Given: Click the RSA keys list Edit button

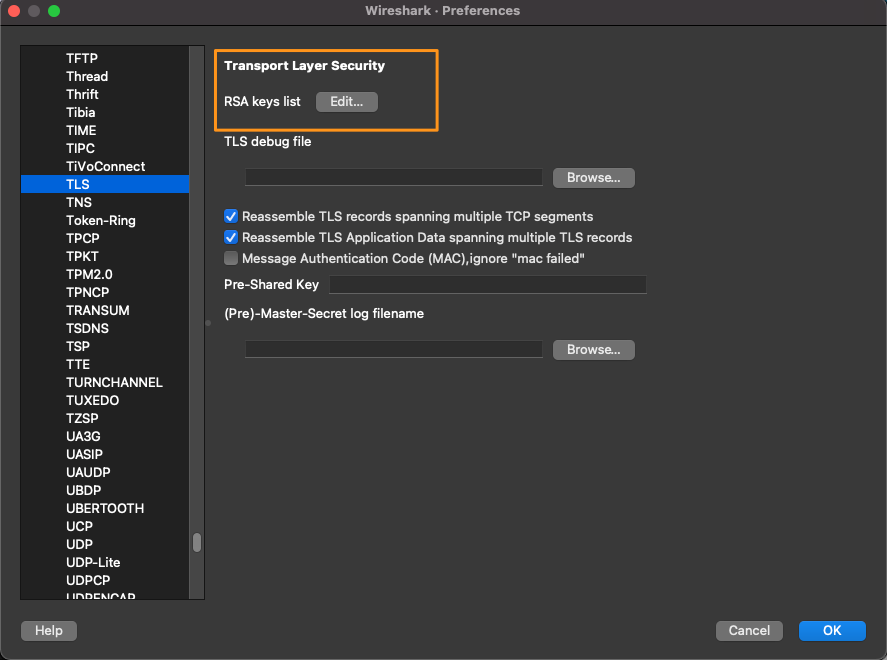Looking at the screenshot, I should (x=346, y=102).
